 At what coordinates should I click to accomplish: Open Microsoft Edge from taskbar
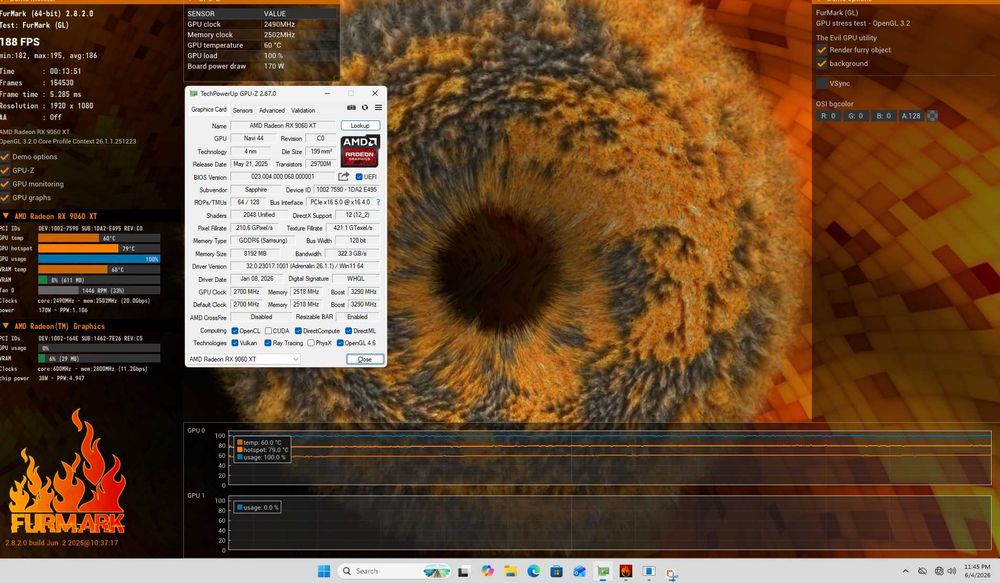click(533, 571)
